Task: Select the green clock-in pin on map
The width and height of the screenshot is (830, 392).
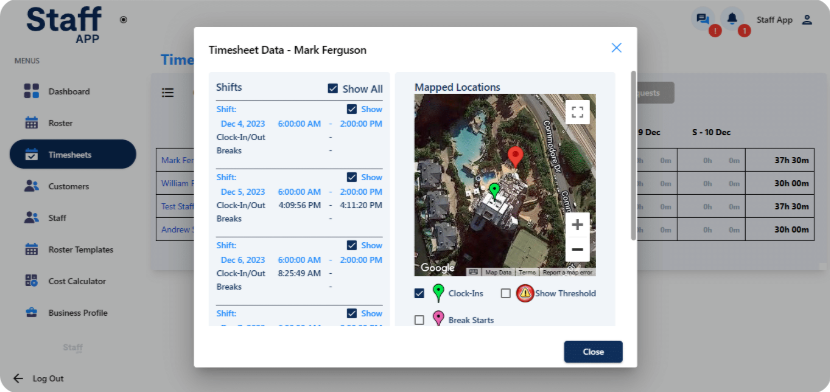Action: point(494,191)
